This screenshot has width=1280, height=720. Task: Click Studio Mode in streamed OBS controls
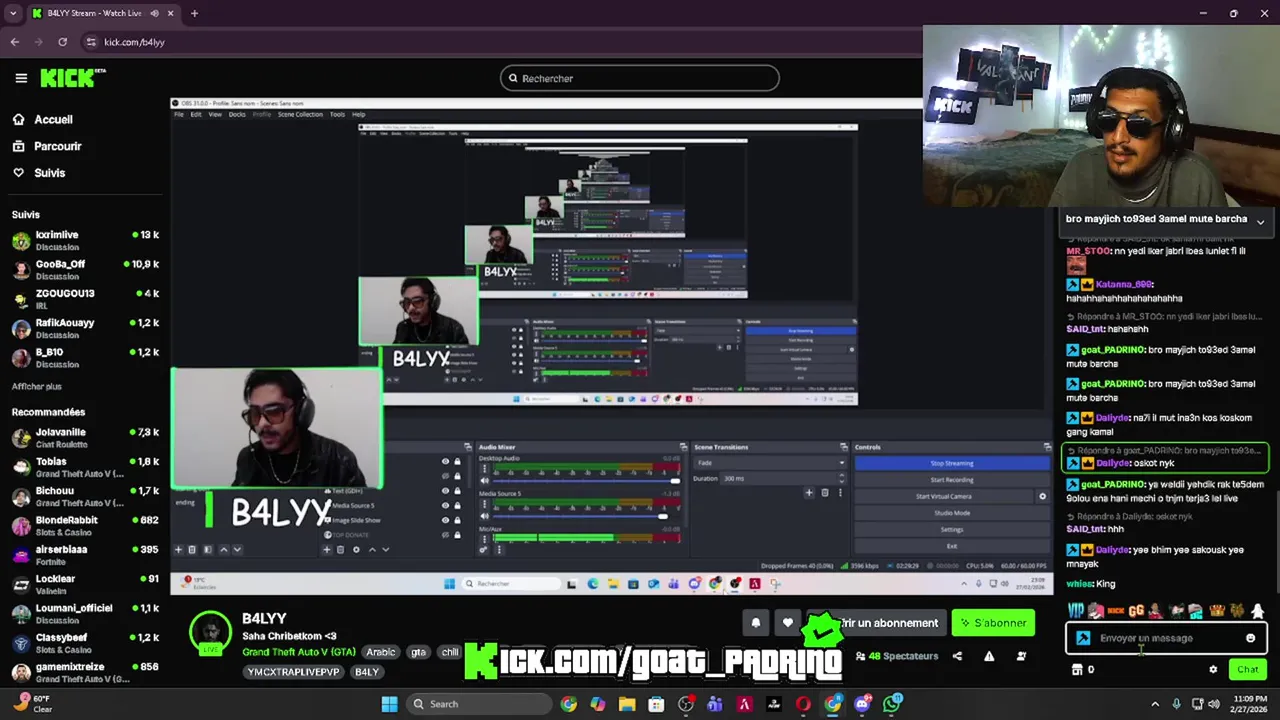coord(952,513)
